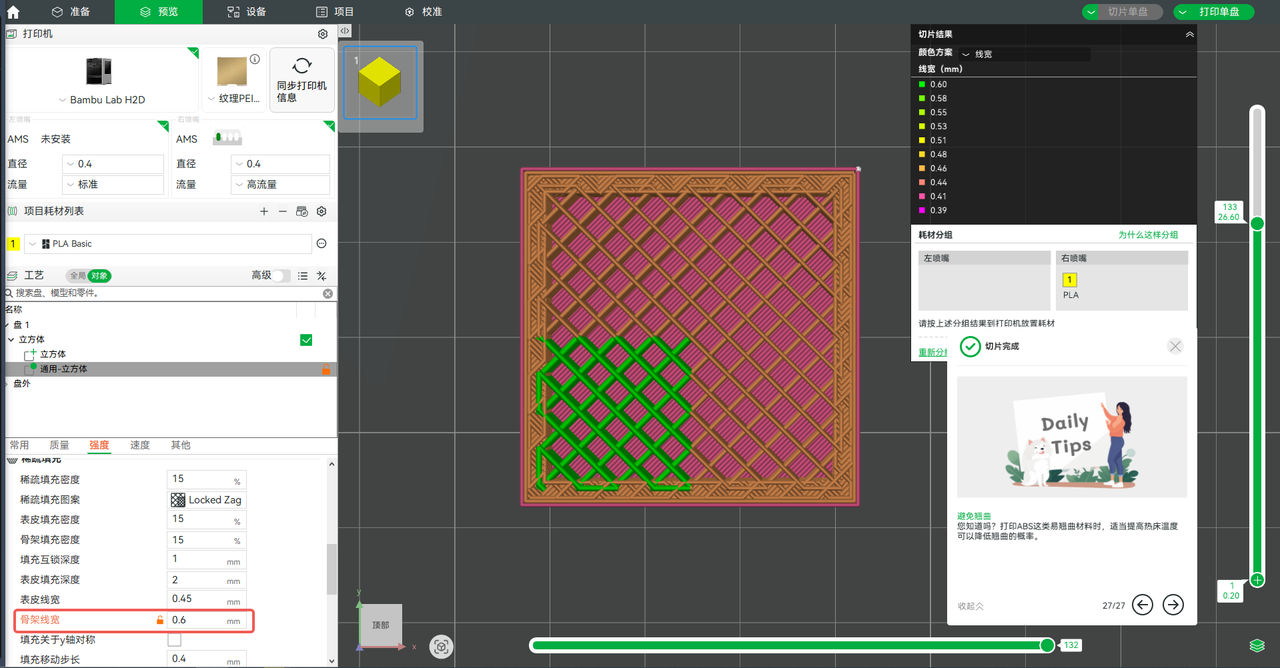Collapse the 切片结果 panel with the chevron
The height and width of the screenshot is (668, 1280).
[1189, 34]
